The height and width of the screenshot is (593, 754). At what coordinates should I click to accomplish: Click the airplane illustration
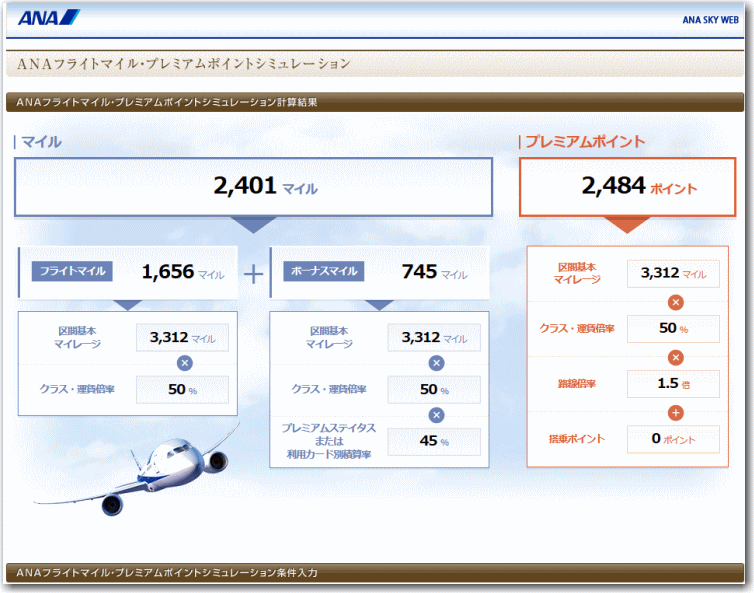139,471
